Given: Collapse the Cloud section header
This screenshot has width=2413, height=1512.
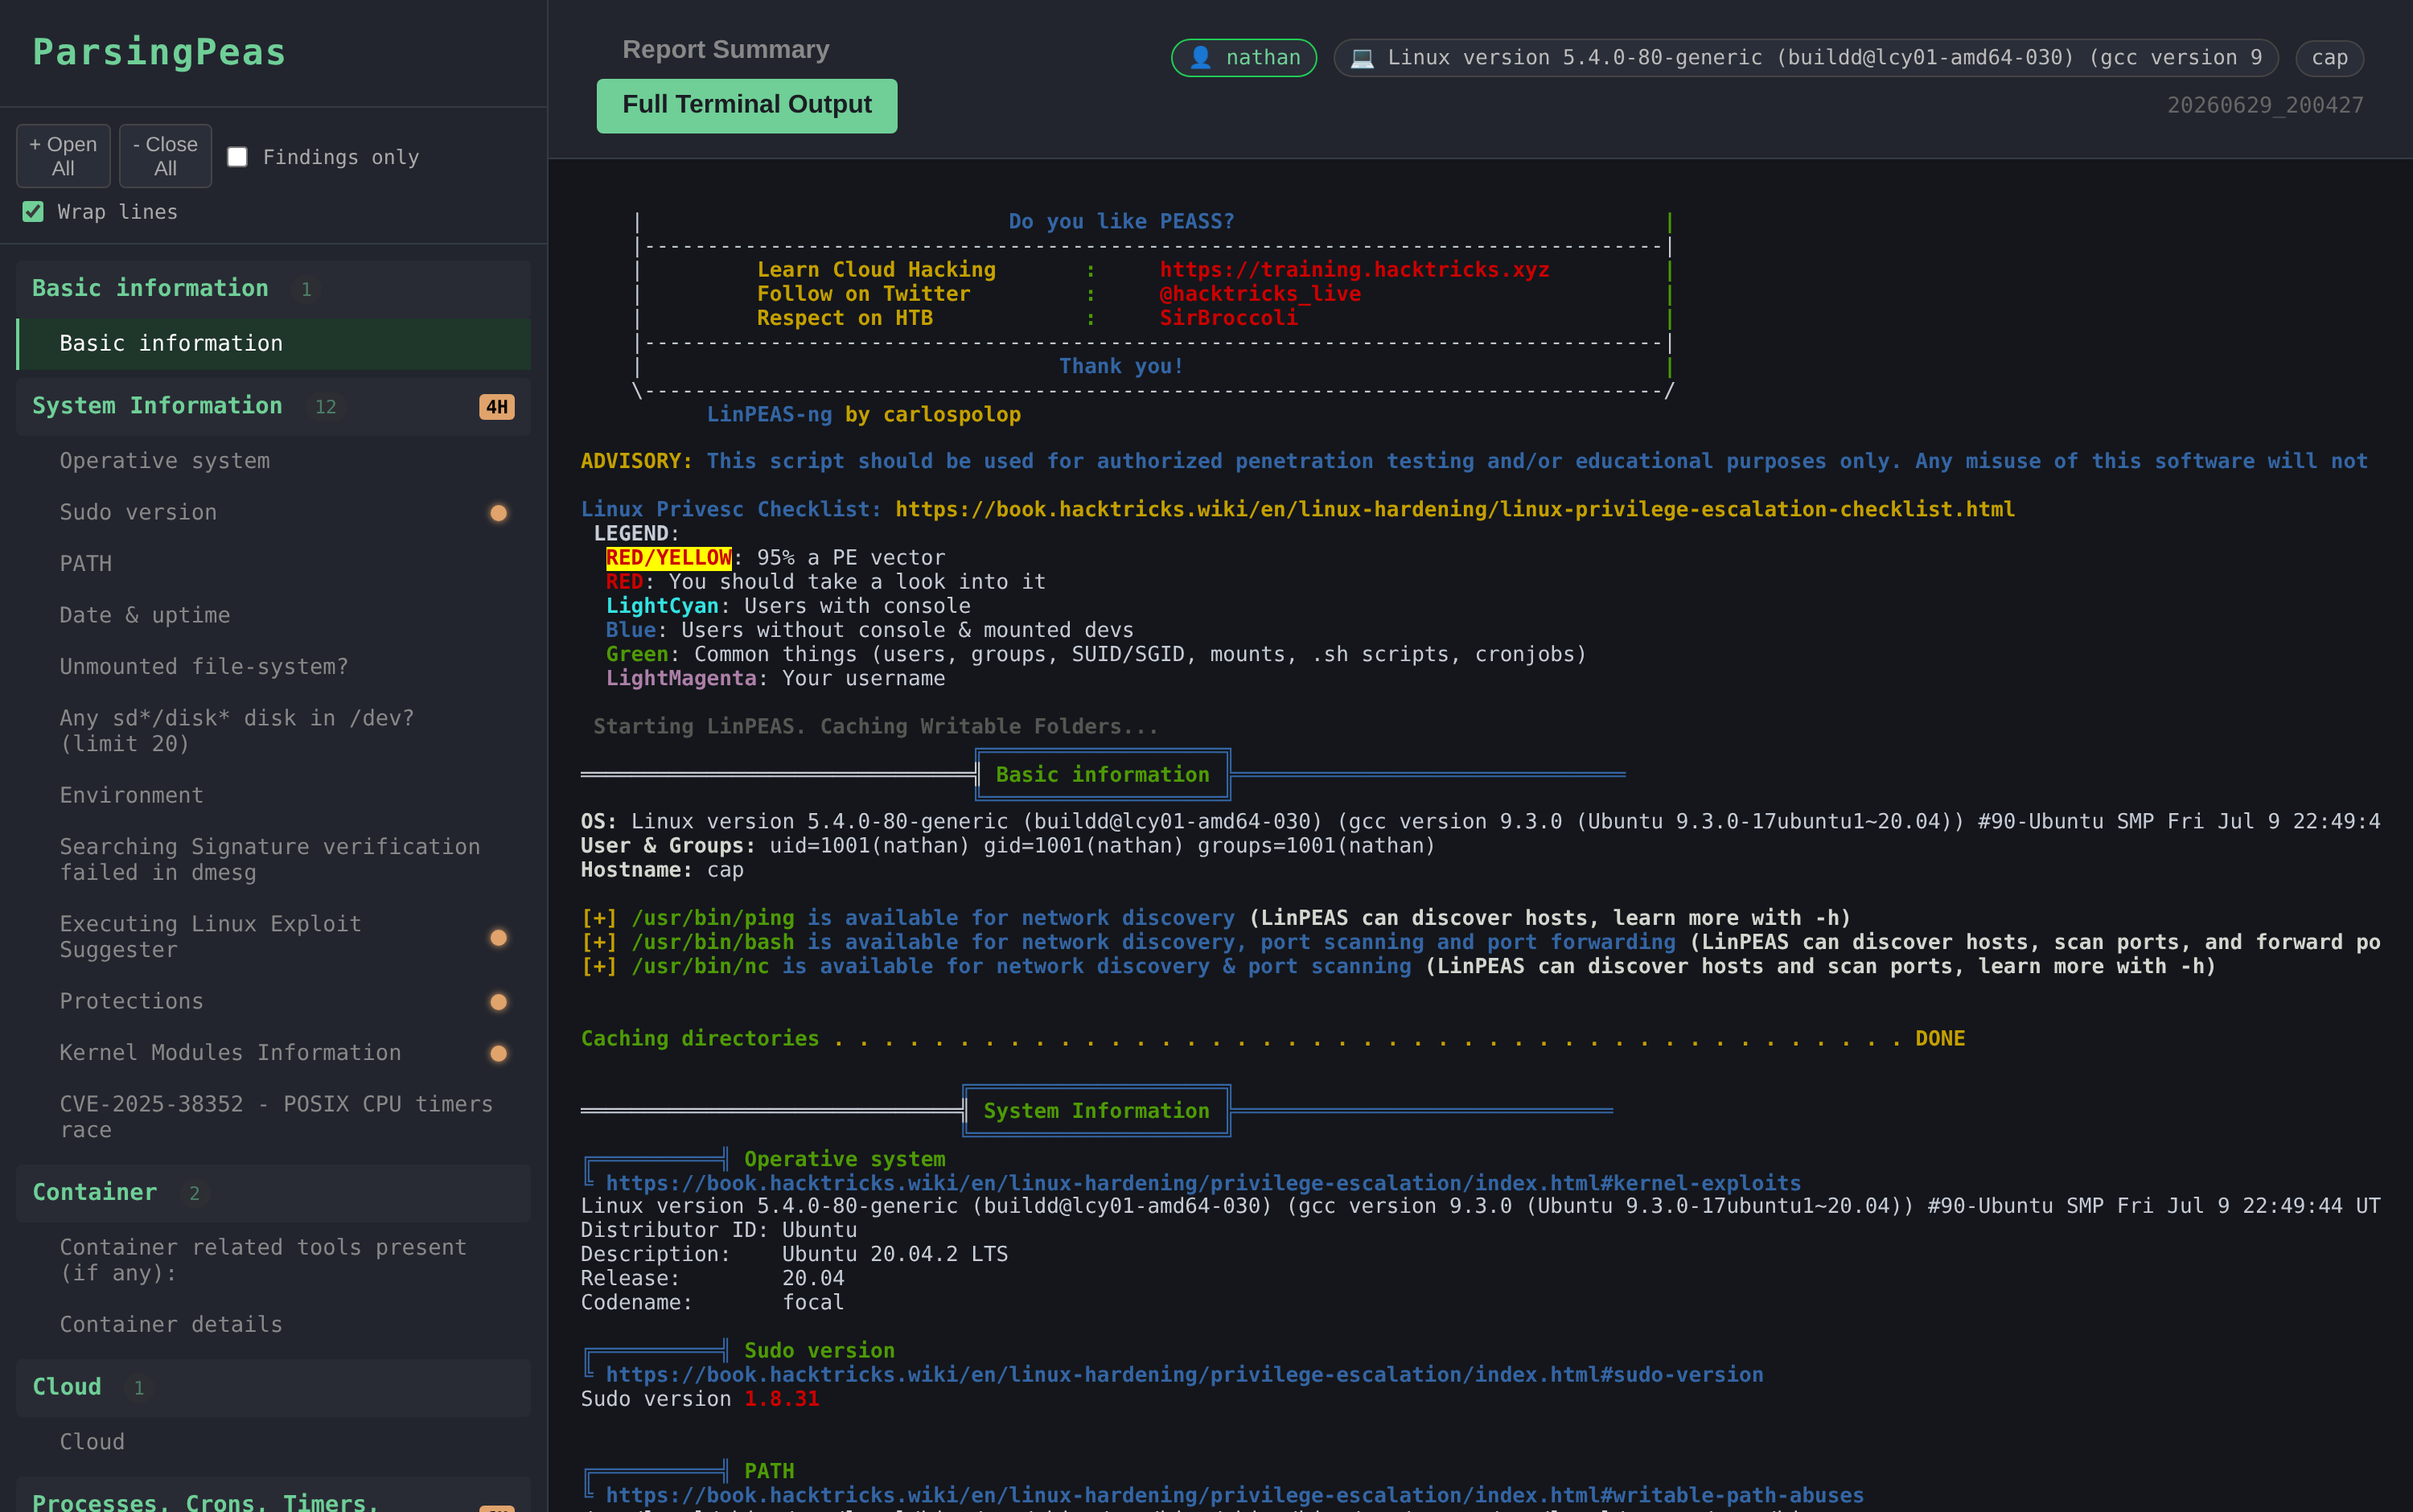Looking at the screenshot, I should point(273,1388).
